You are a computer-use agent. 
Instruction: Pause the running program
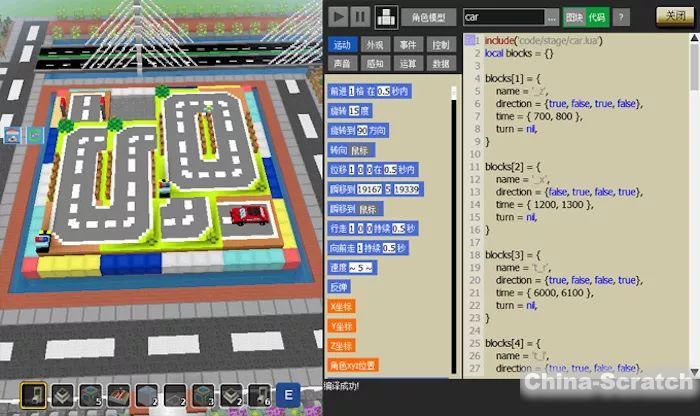pyautogui.click(x=361, y=17)
